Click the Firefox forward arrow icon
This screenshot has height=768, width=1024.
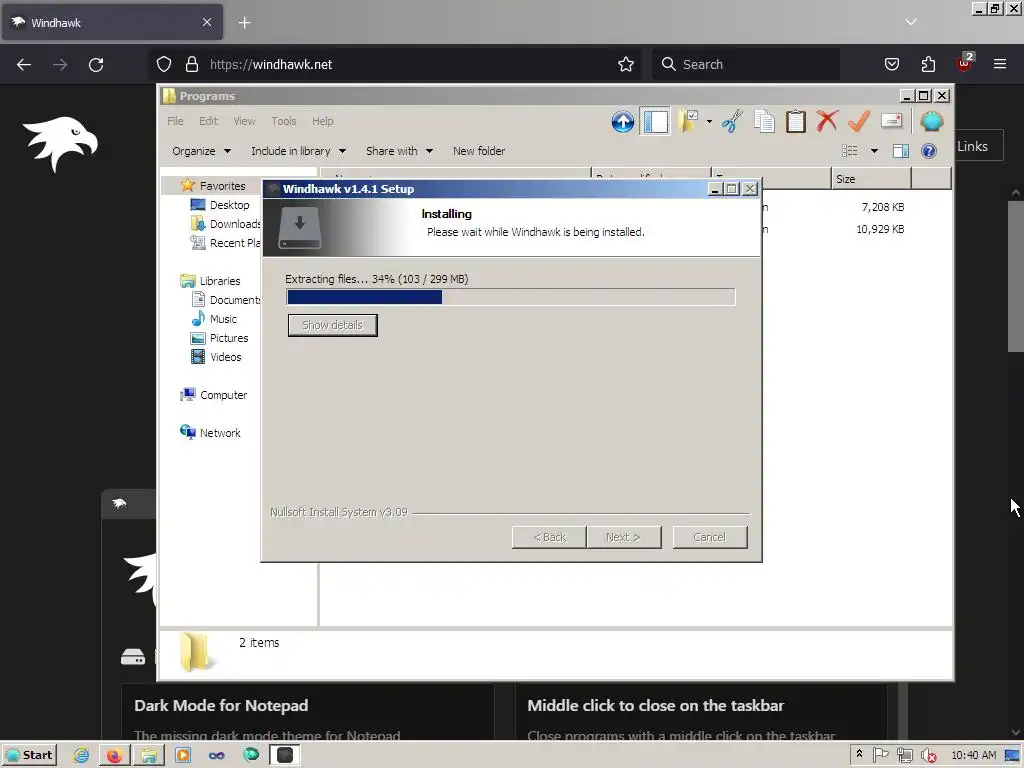click(x=60, y=64)
